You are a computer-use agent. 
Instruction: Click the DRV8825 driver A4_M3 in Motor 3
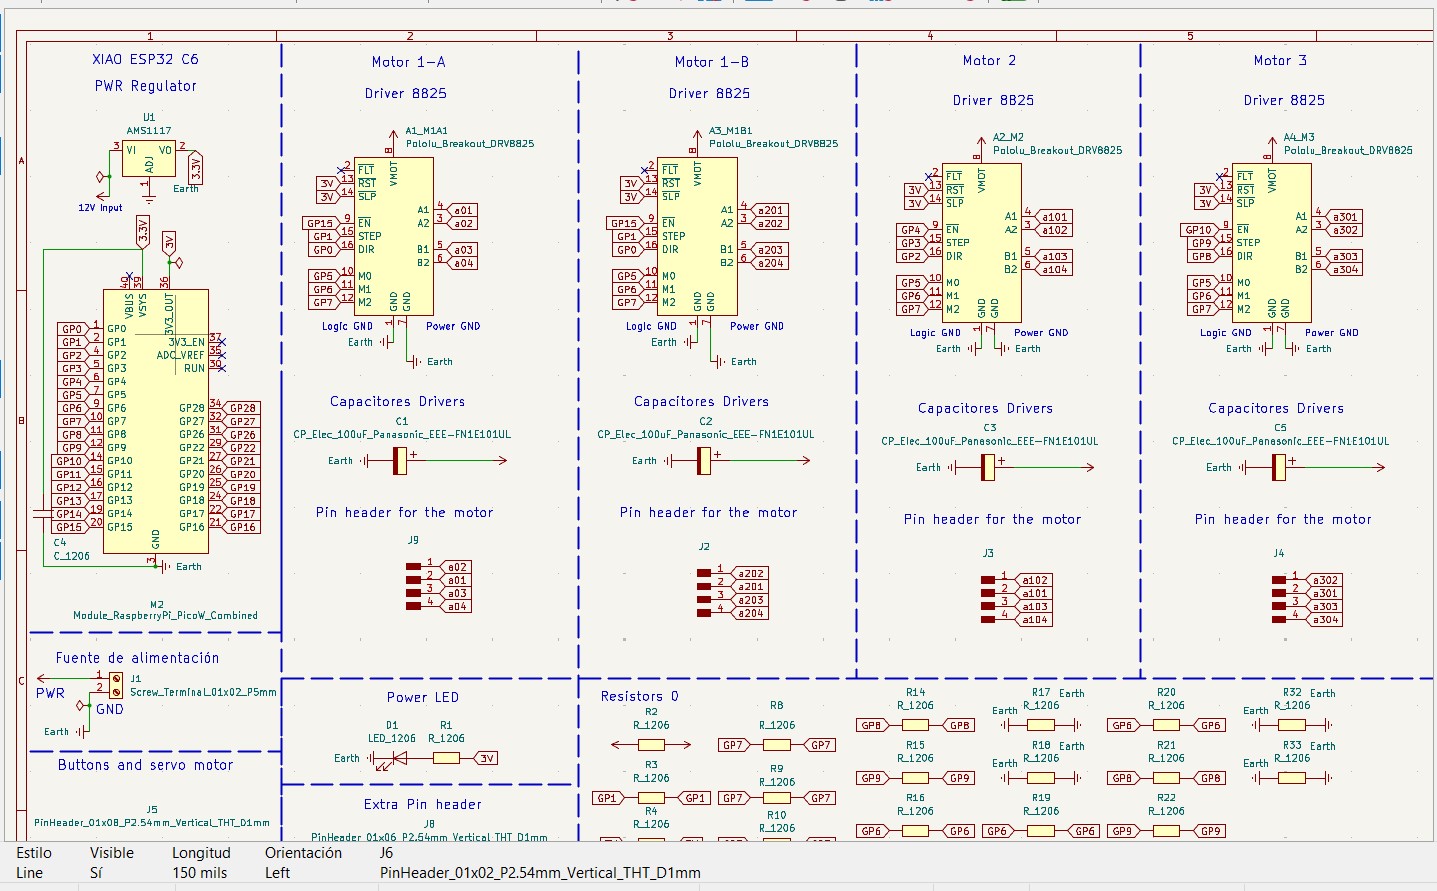[x=1270, y=245]
